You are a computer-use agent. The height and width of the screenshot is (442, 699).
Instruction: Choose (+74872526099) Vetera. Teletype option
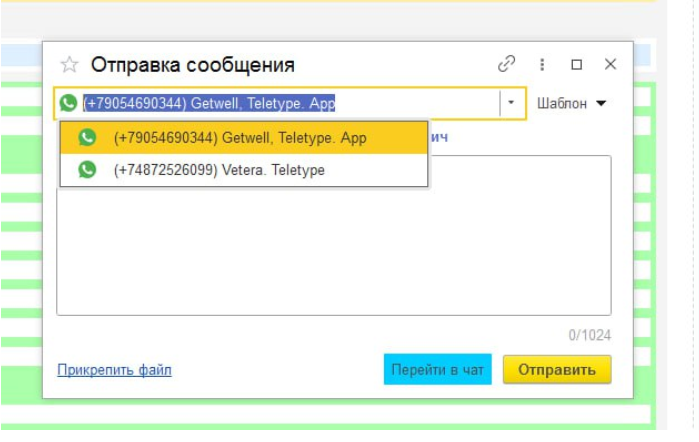click(x=244, y=170)
